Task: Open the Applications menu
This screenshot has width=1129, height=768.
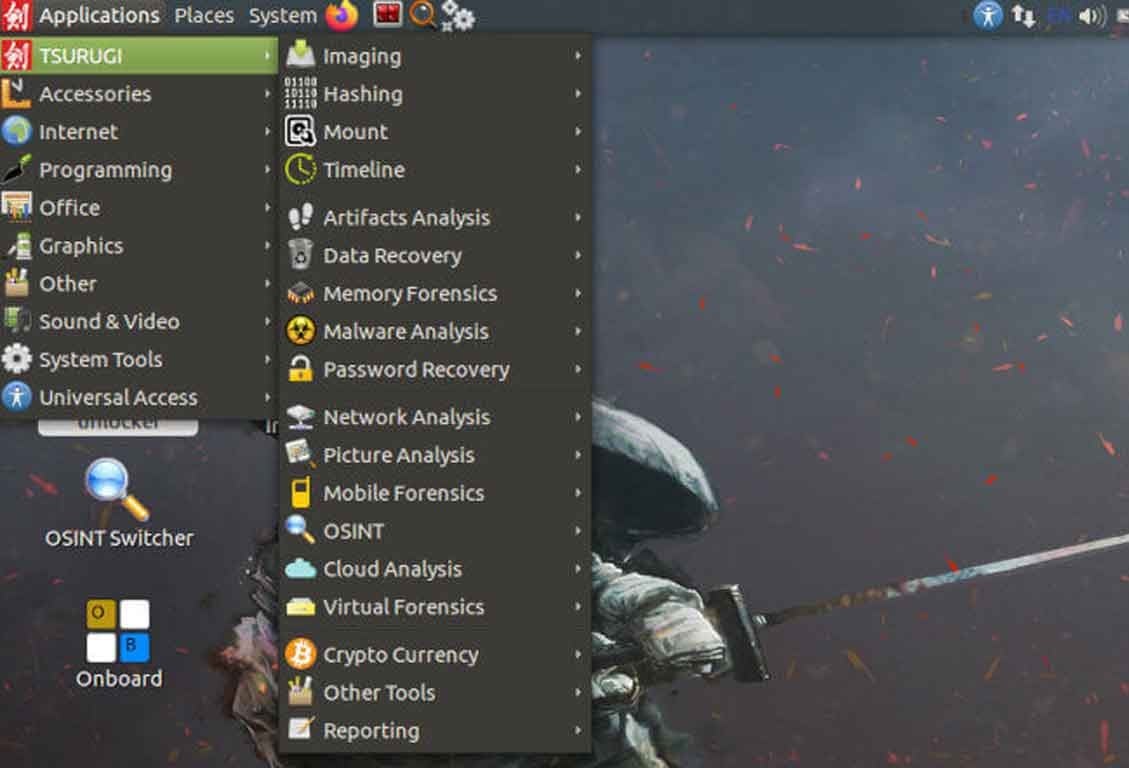Action: click(x=98, y=16)
